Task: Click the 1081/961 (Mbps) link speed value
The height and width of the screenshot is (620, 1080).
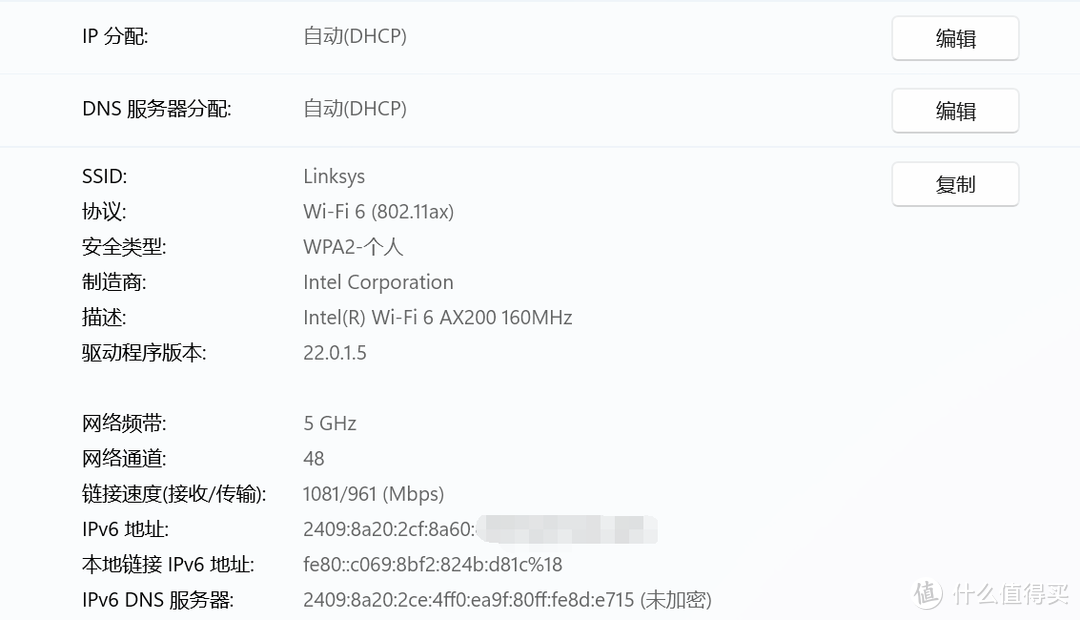Action: (373, 494)
